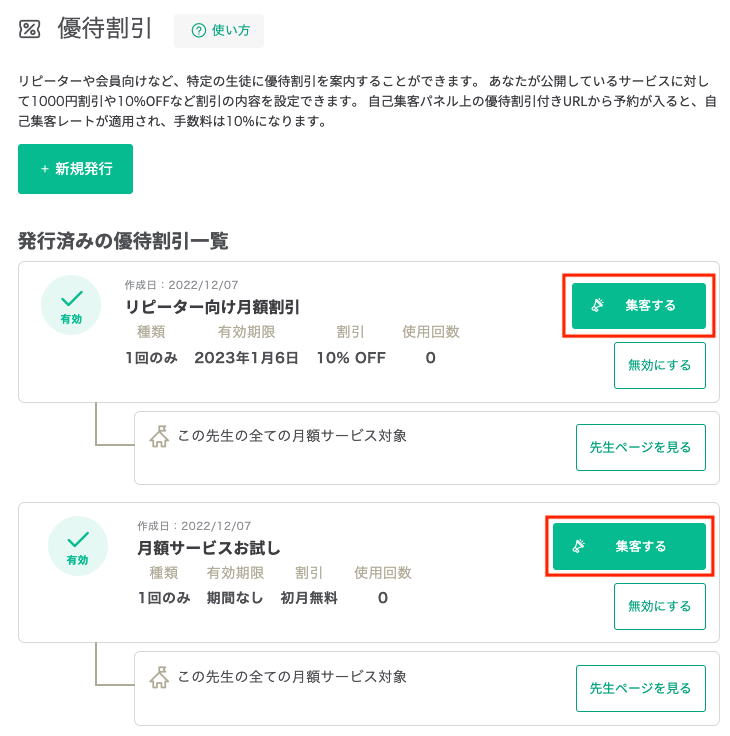This screenshot has height=736, width=730.
Task: Click house icon under first coupon
Action: point(160,437)
